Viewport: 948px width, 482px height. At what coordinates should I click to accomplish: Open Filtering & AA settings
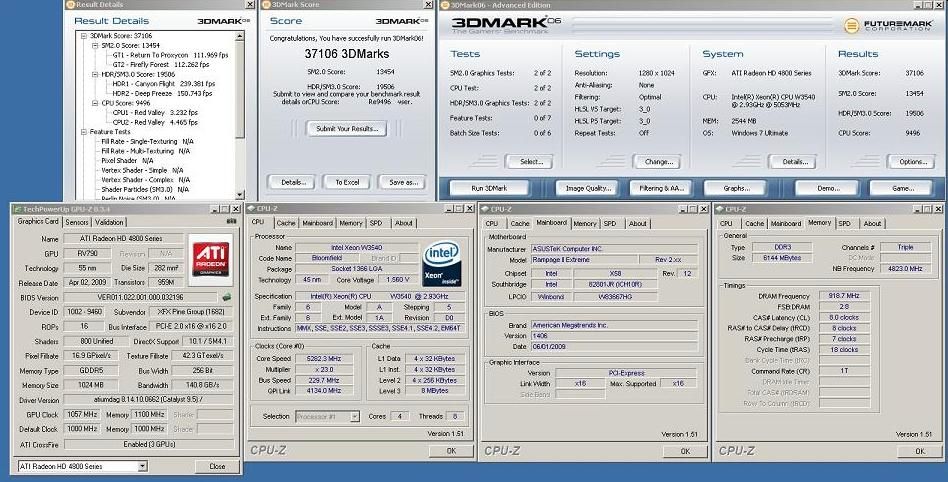coord(661,188)
